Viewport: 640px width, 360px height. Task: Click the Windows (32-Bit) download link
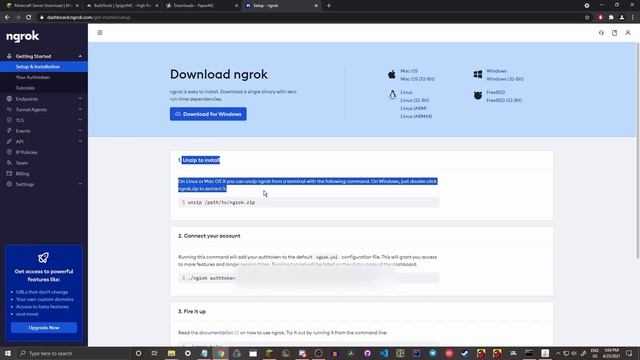505,79
